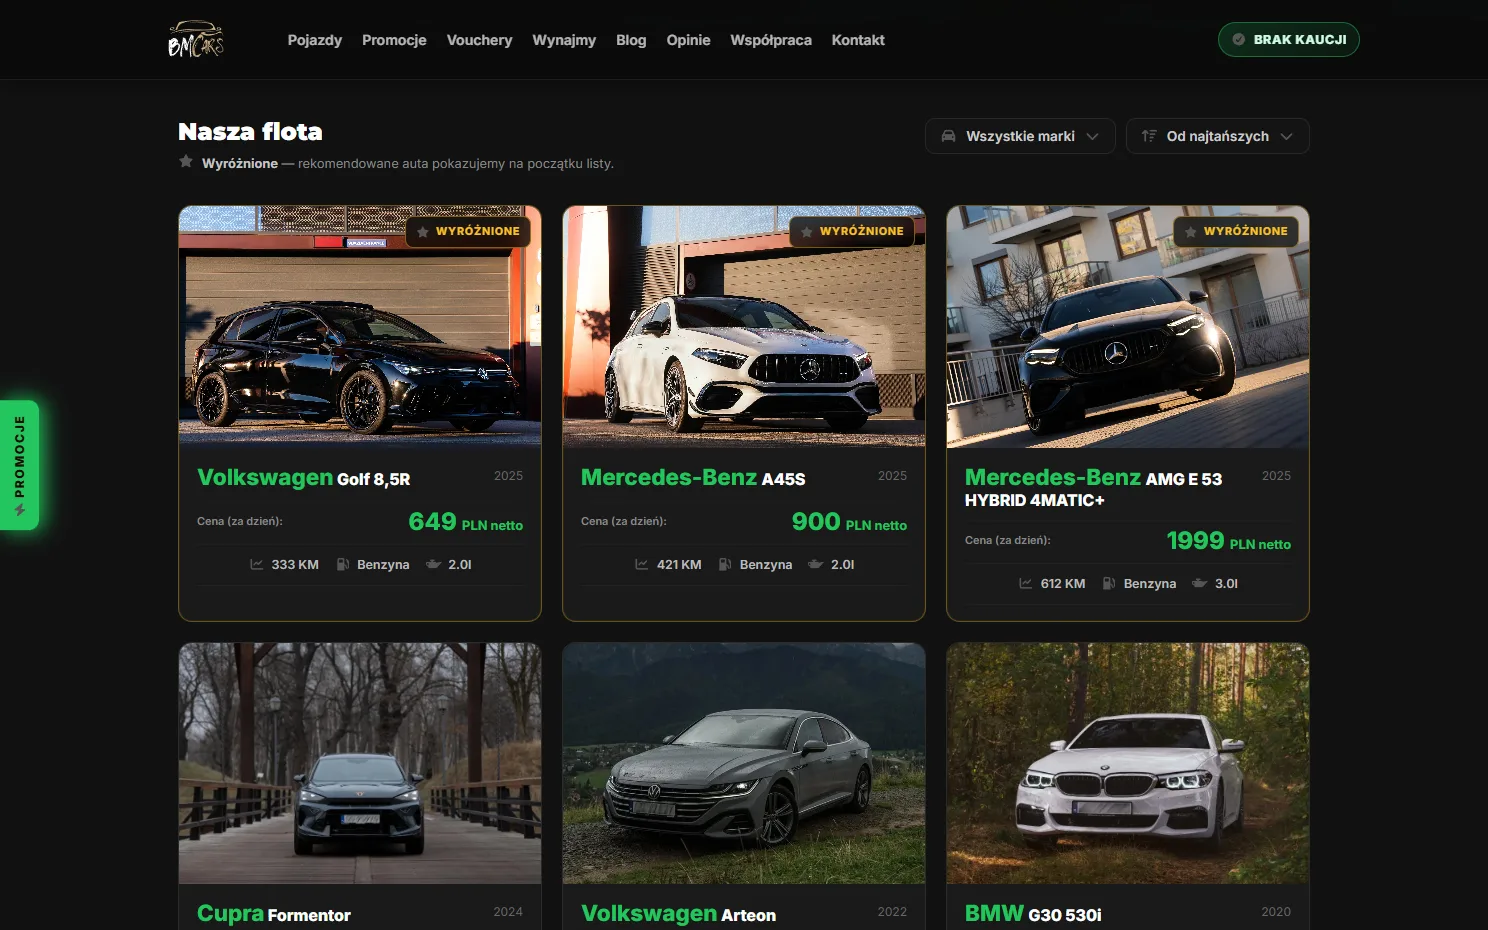Click the 2020 year on the BMW card
Image resolution: width=1488 pixels, height=930 pixels.
tap(1276, 912)
